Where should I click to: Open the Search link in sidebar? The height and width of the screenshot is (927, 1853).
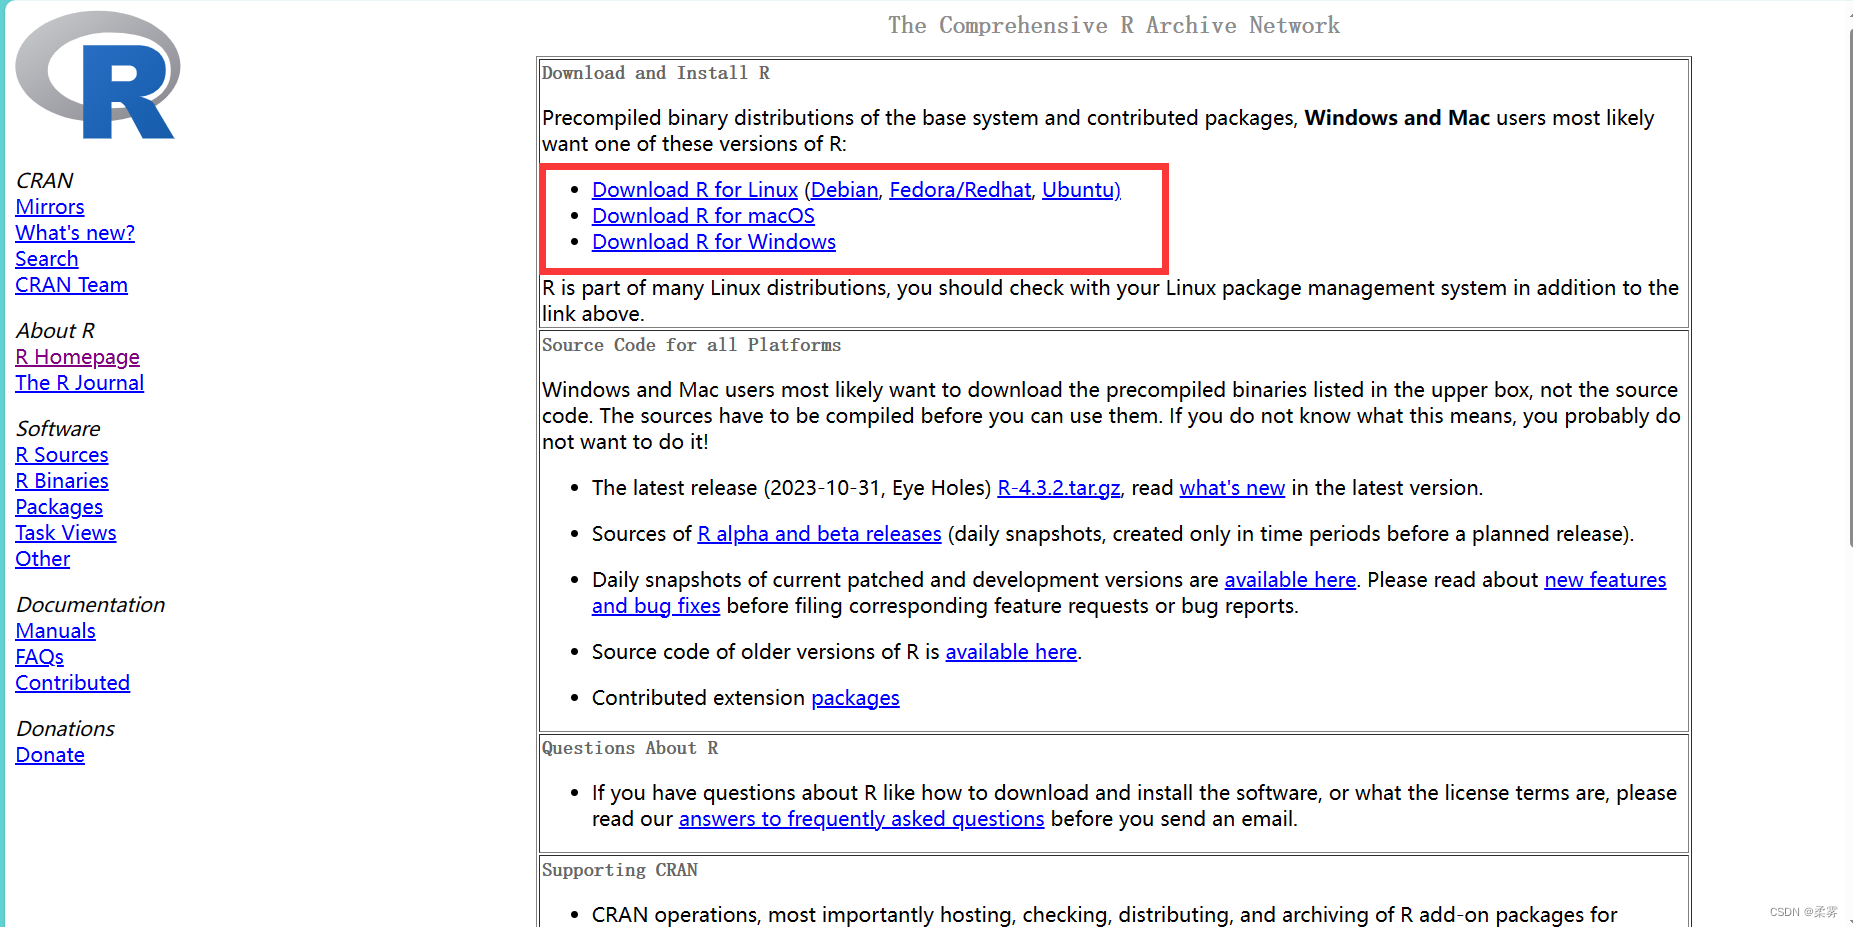point(47,259)
